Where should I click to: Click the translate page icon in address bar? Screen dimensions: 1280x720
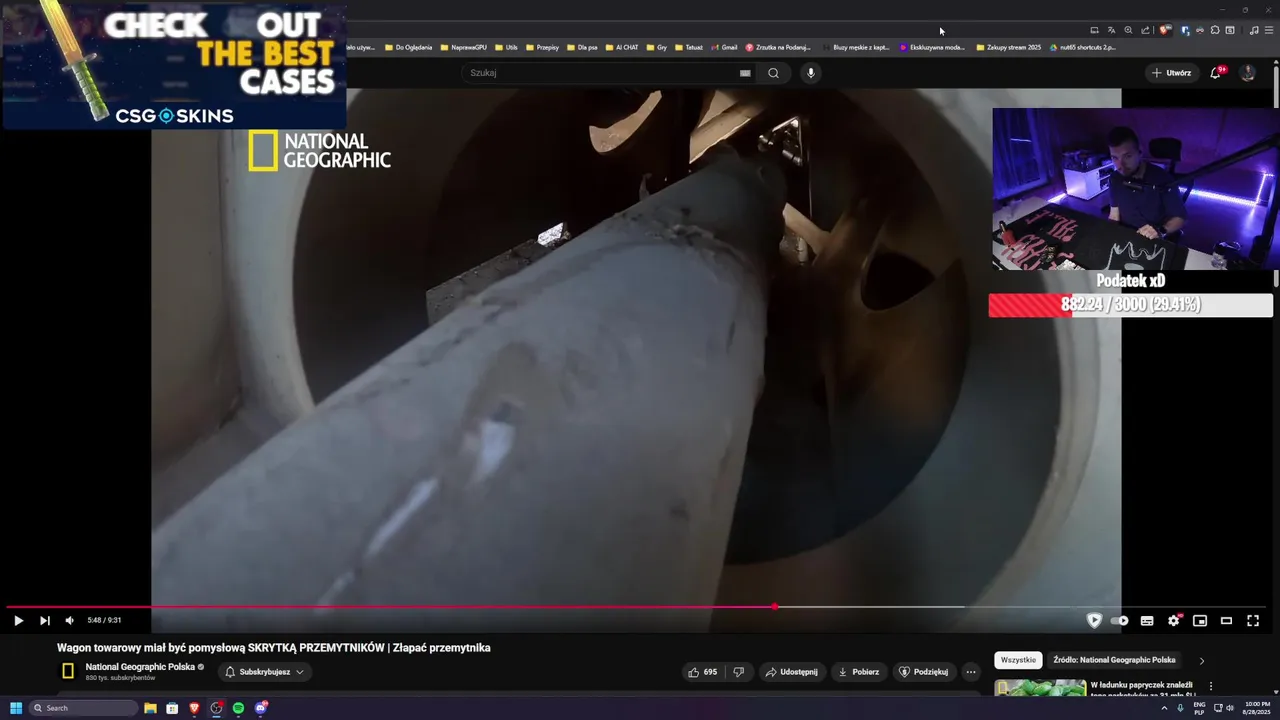coord(1111,30)
